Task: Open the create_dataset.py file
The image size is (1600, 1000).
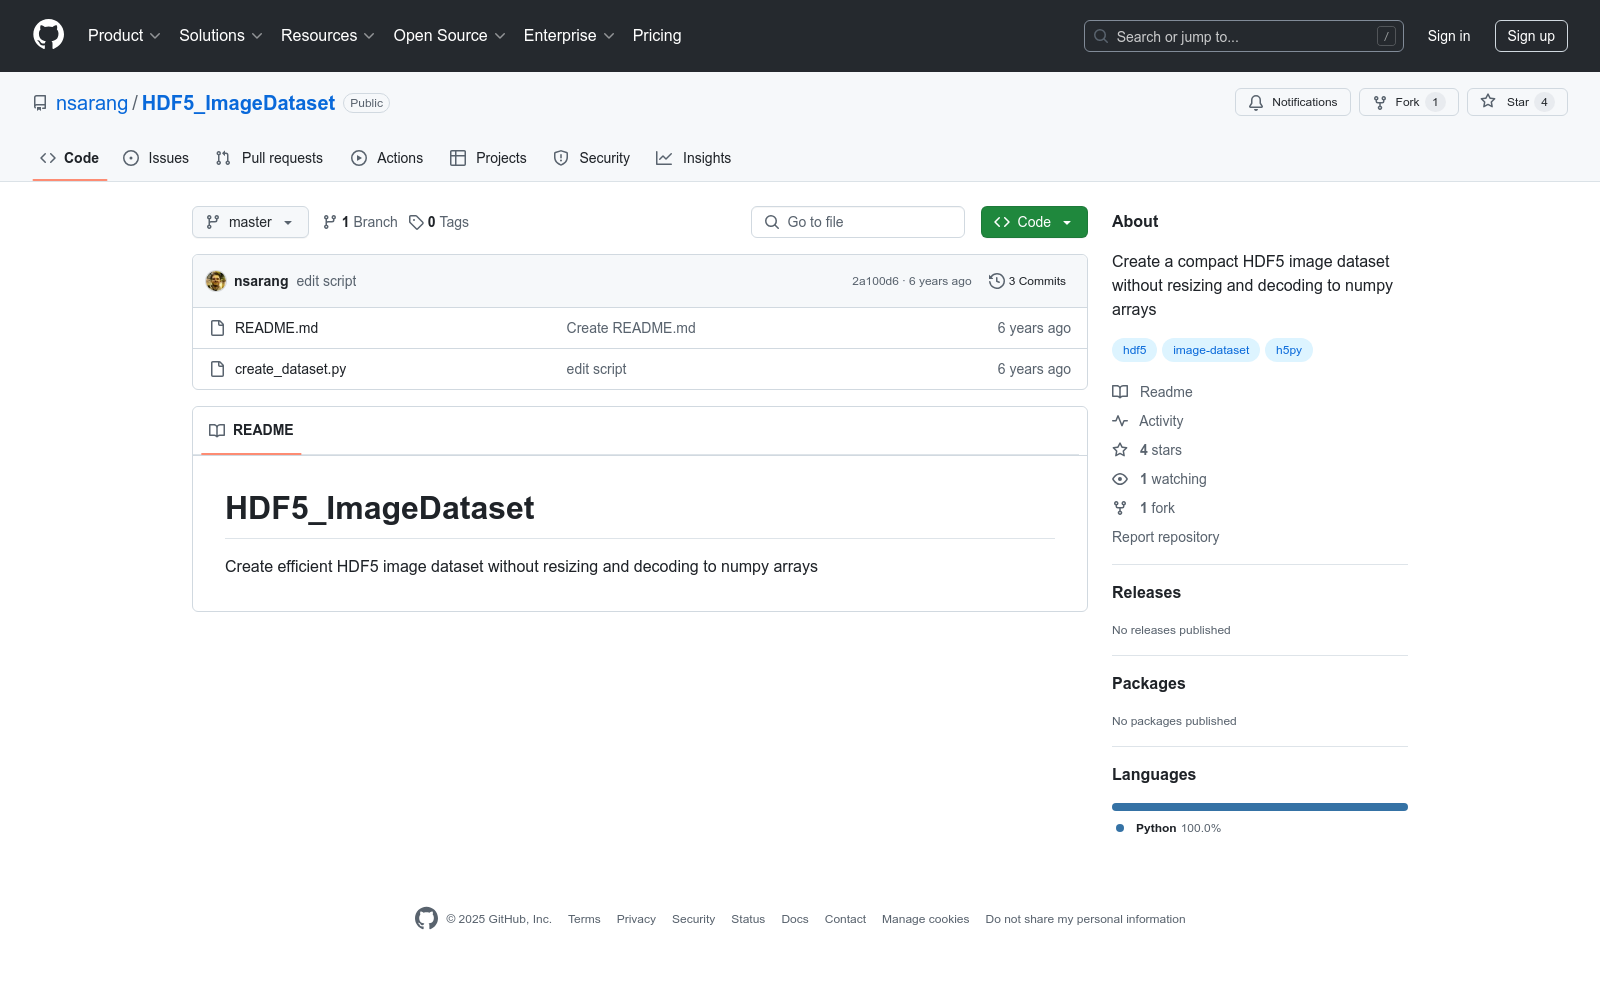Action: coord(290,369)
